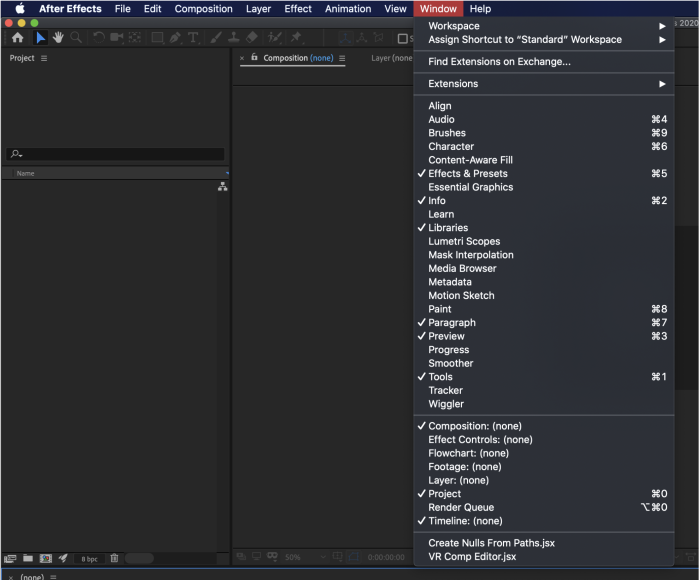The image size is (700, 580).
Task: Uncheck Timeline: (none) entry
Action: point(544,521)
